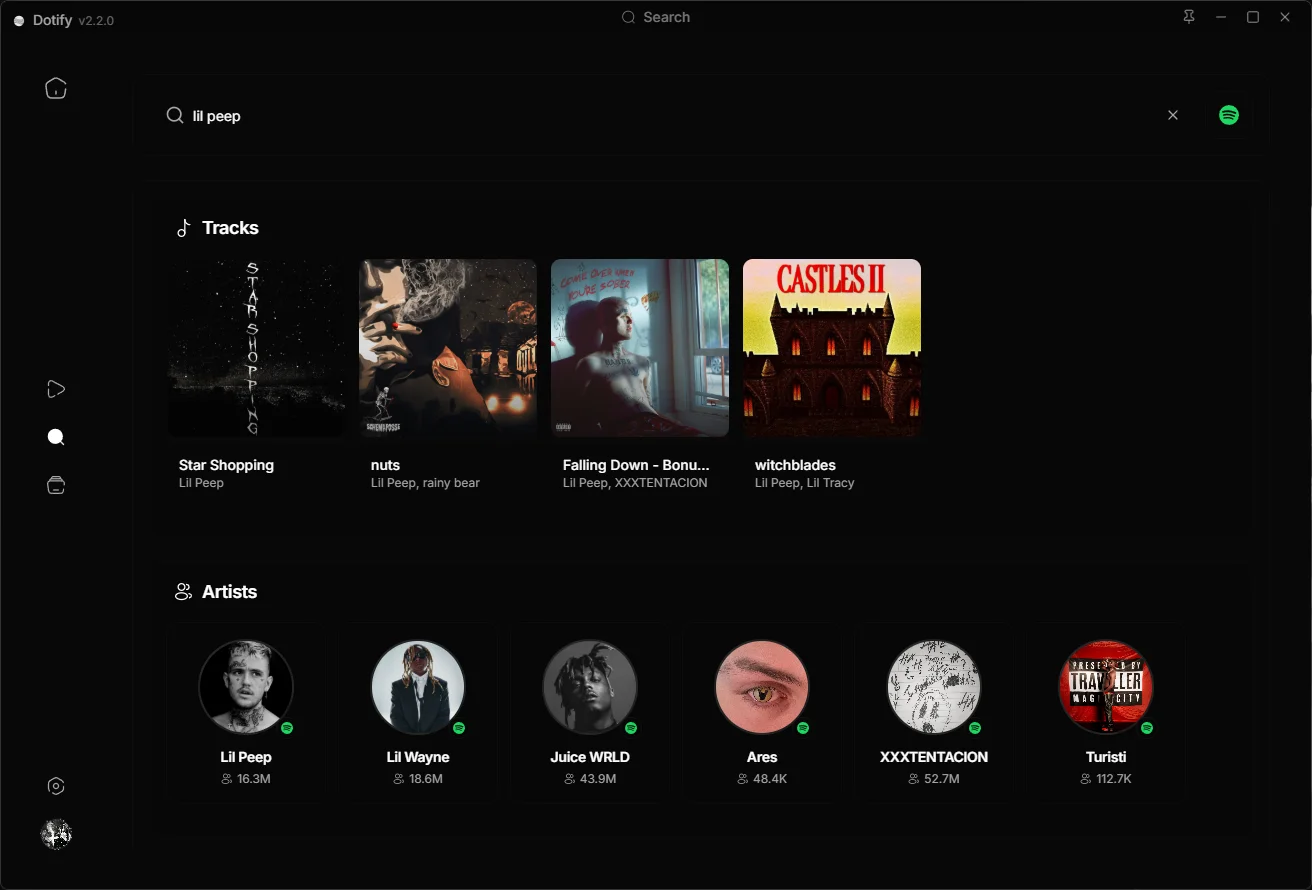Click the XXXTENTACION artist name label
Screen dimensions: 1312x890
[934, 757]
